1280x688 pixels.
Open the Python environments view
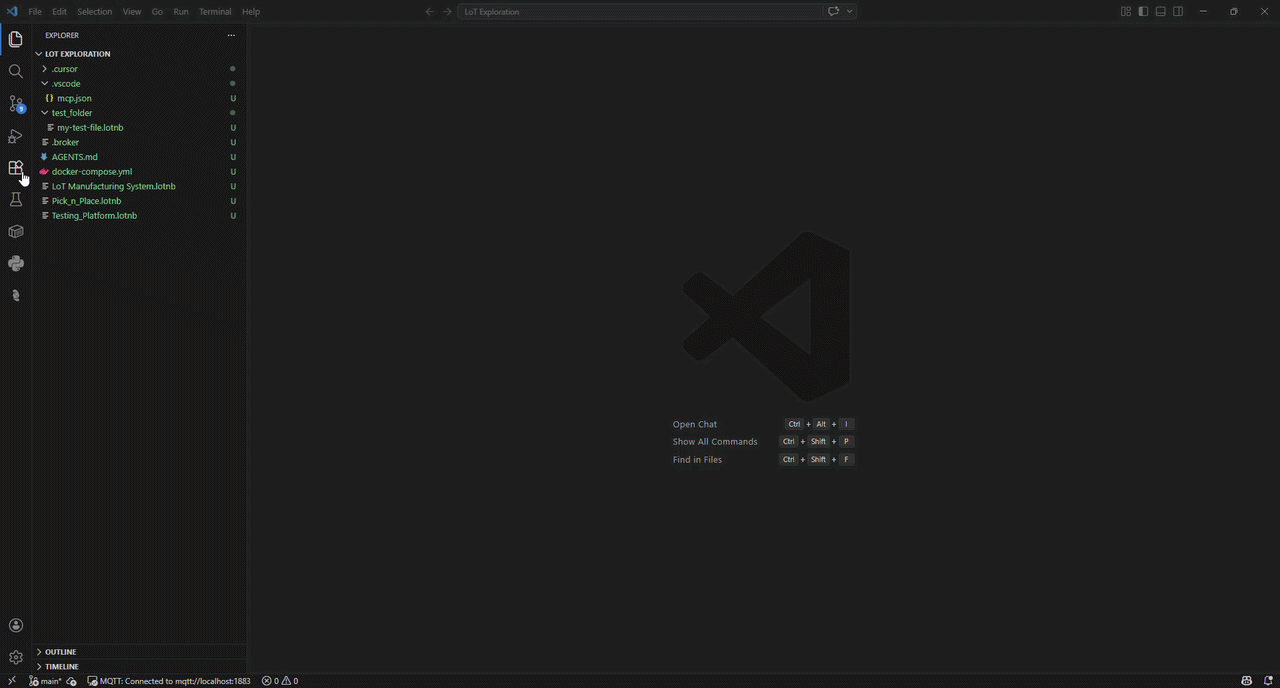pyautogui.click(x=15, y=263)
